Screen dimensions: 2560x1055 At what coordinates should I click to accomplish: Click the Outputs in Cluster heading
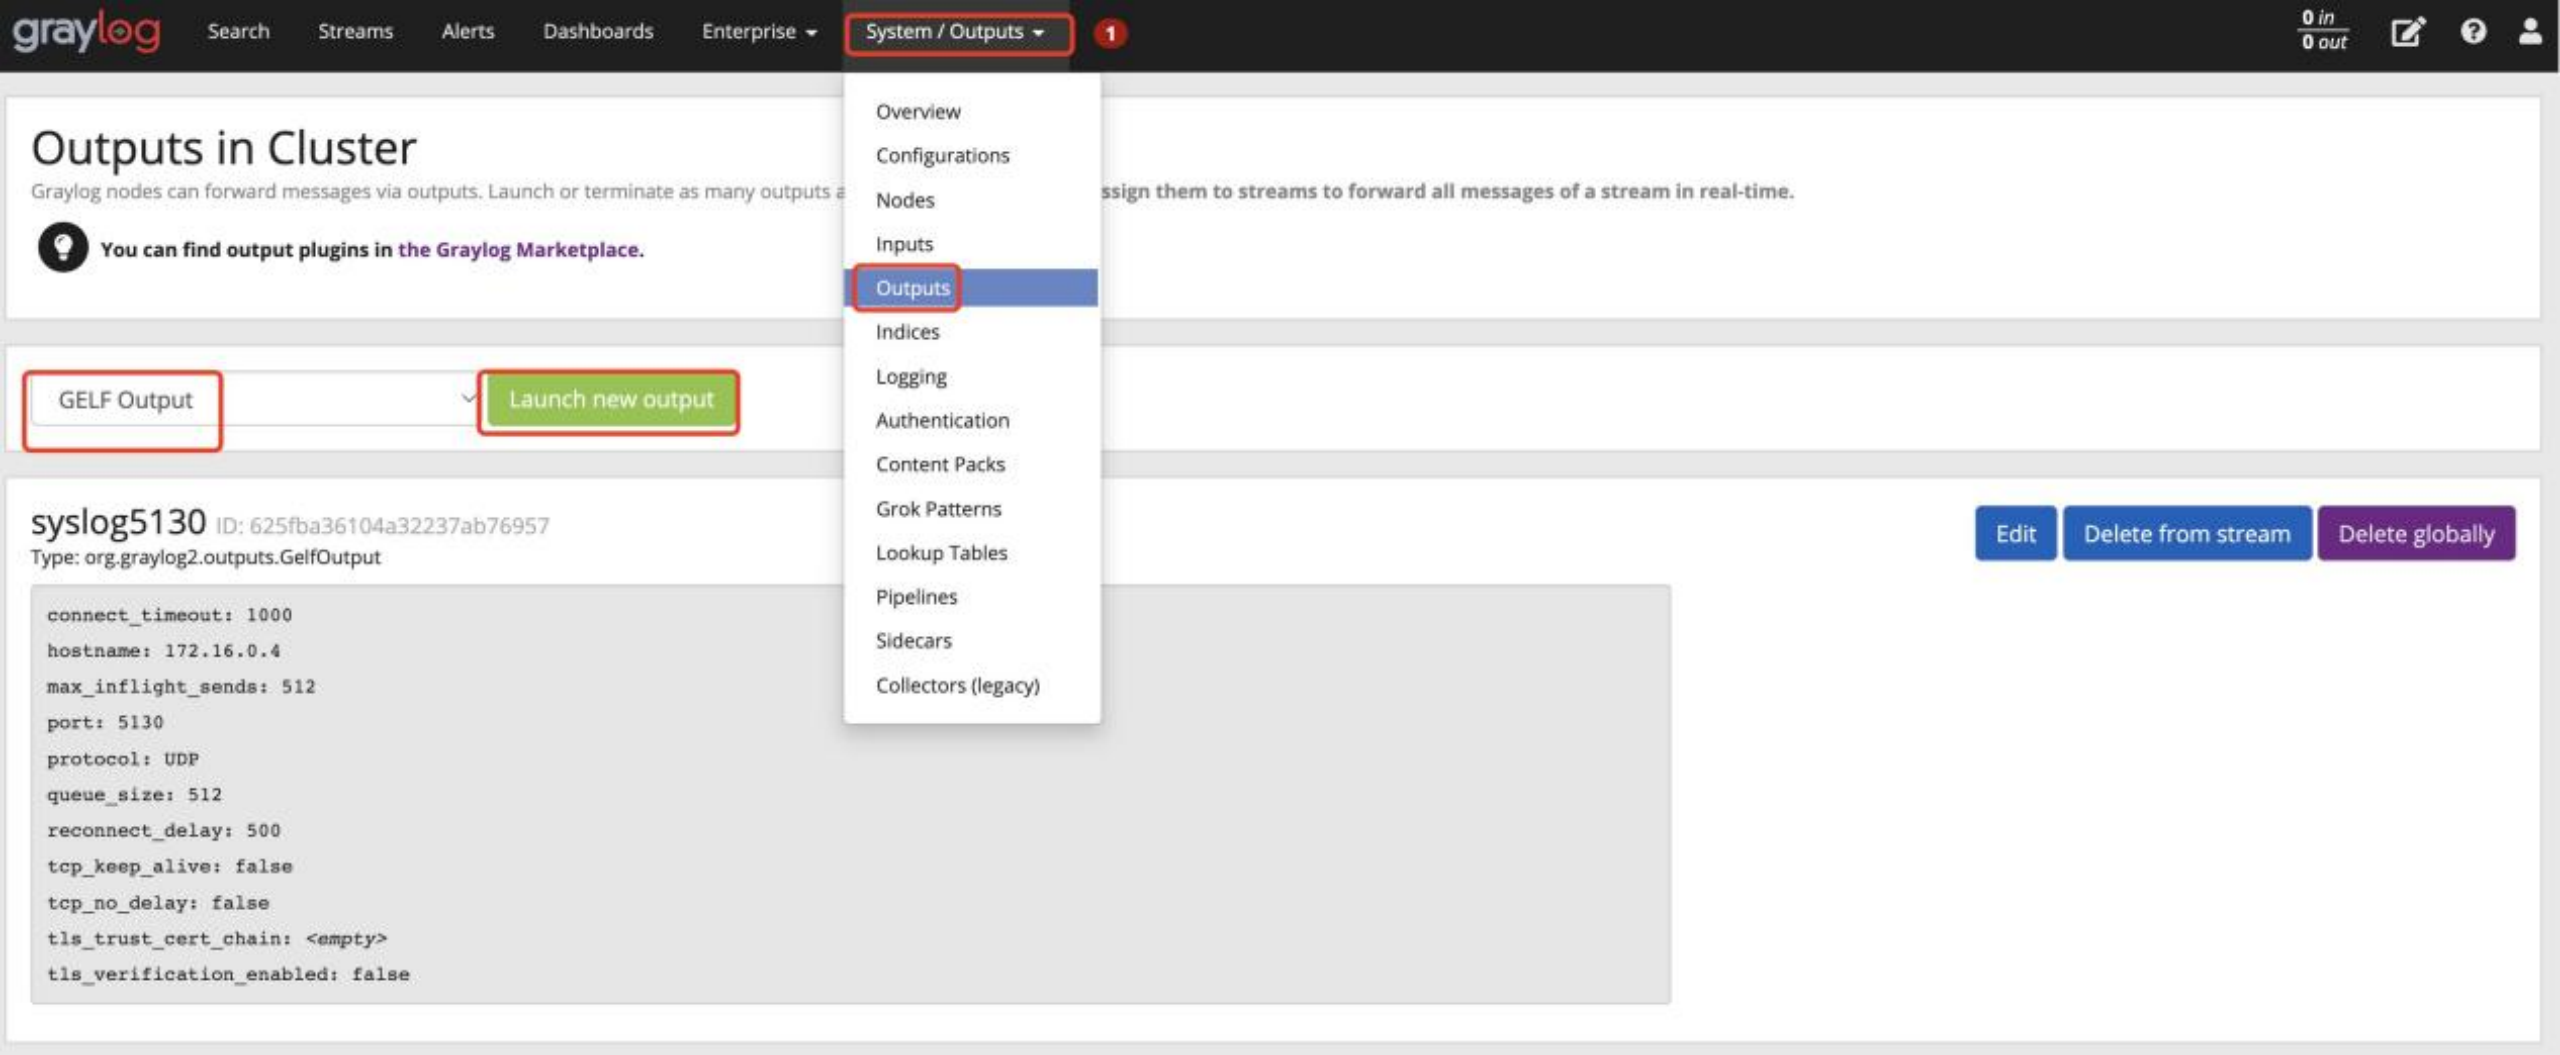[223, 148]
